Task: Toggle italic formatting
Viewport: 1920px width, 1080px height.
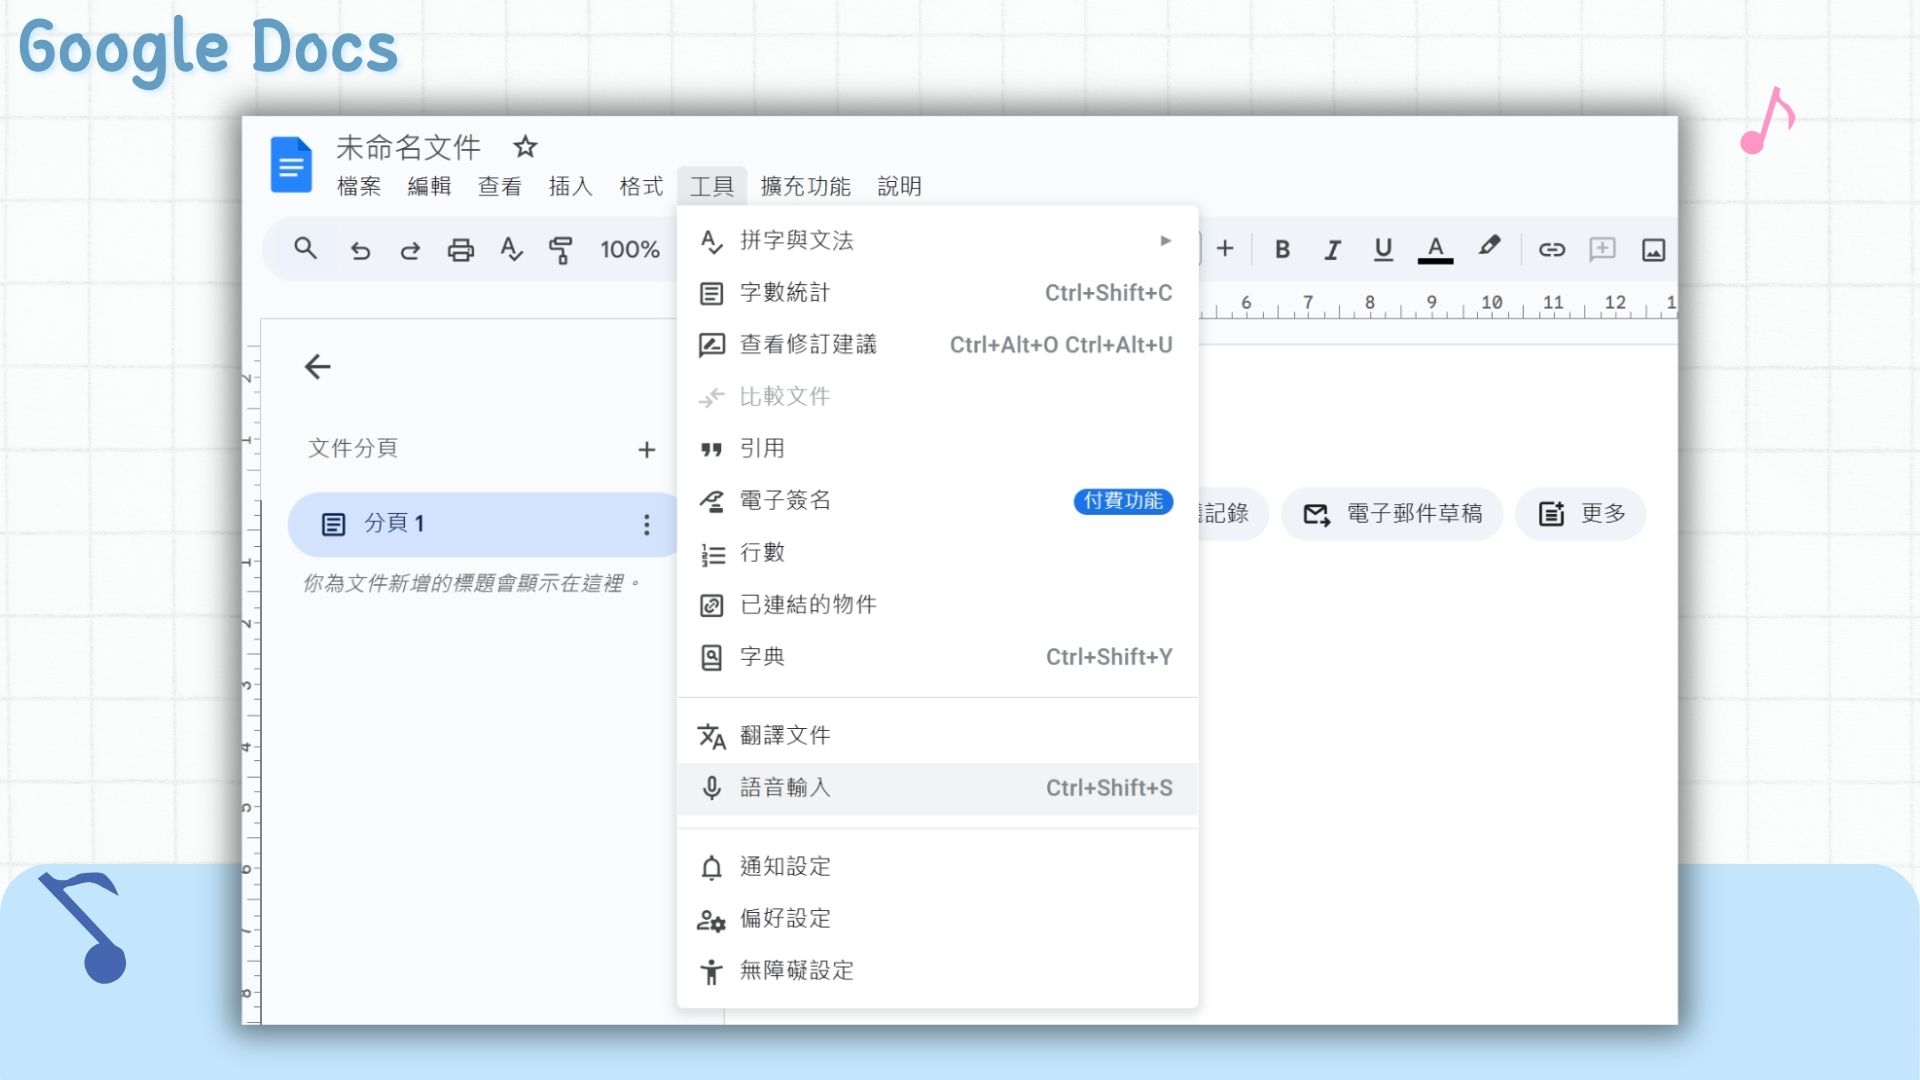Action: tap(1332, 250)
